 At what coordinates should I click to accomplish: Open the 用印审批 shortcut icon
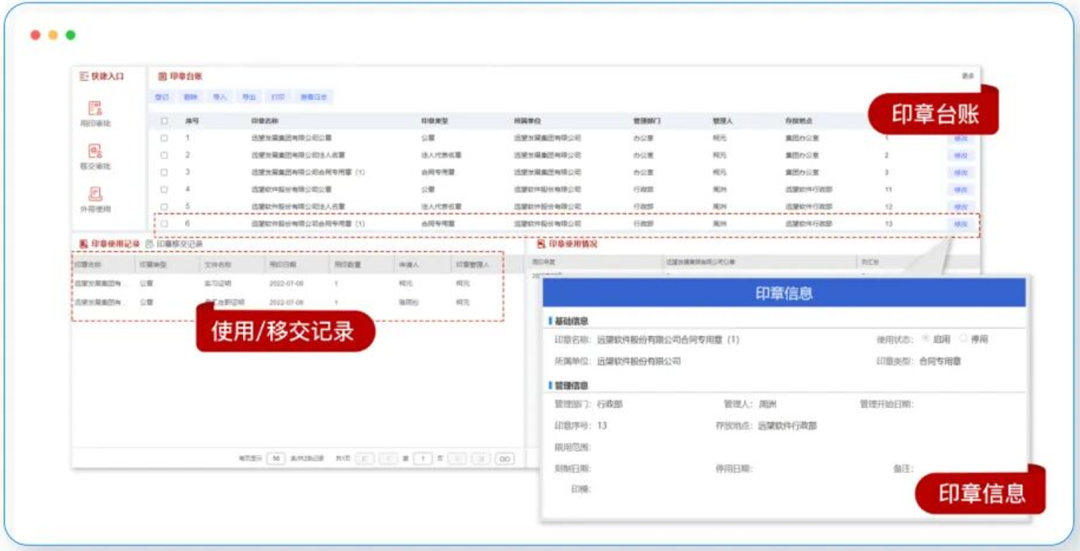[x=95, y=108]
